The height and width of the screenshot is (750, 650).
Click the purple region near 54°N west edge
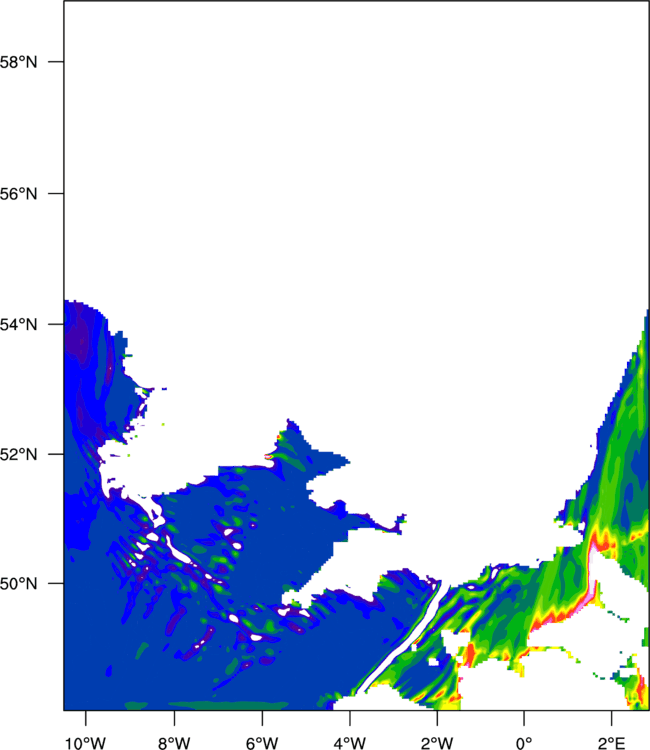click(x=79, y=337)
